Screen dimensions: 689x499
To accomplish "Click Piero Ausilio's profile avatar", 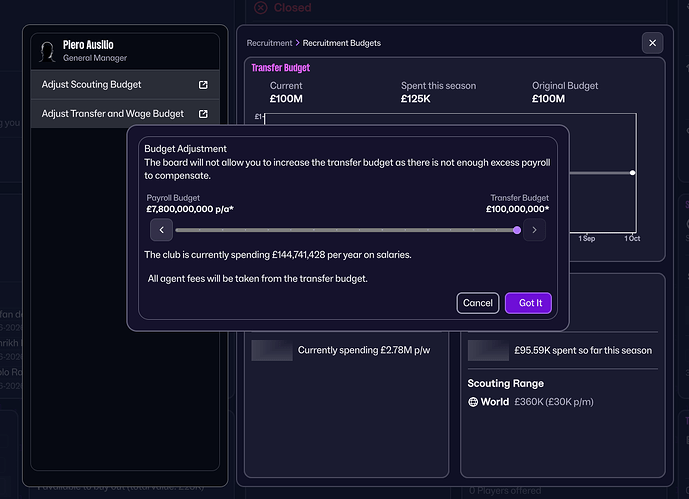I will tap(46, 52).
